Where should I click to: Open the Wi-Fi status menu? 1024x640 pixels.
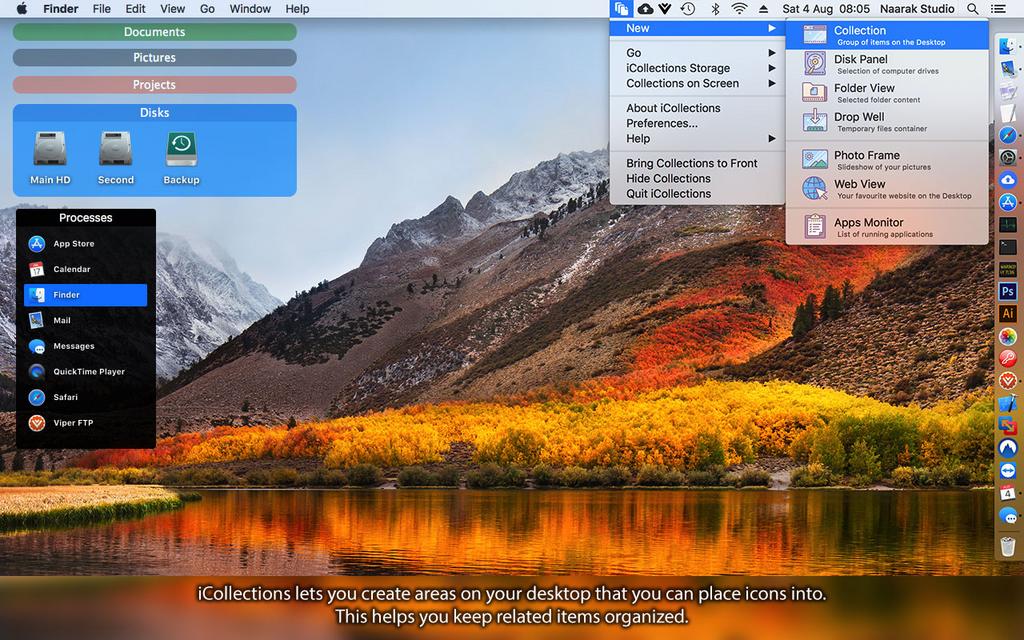(x=739, y=9)
